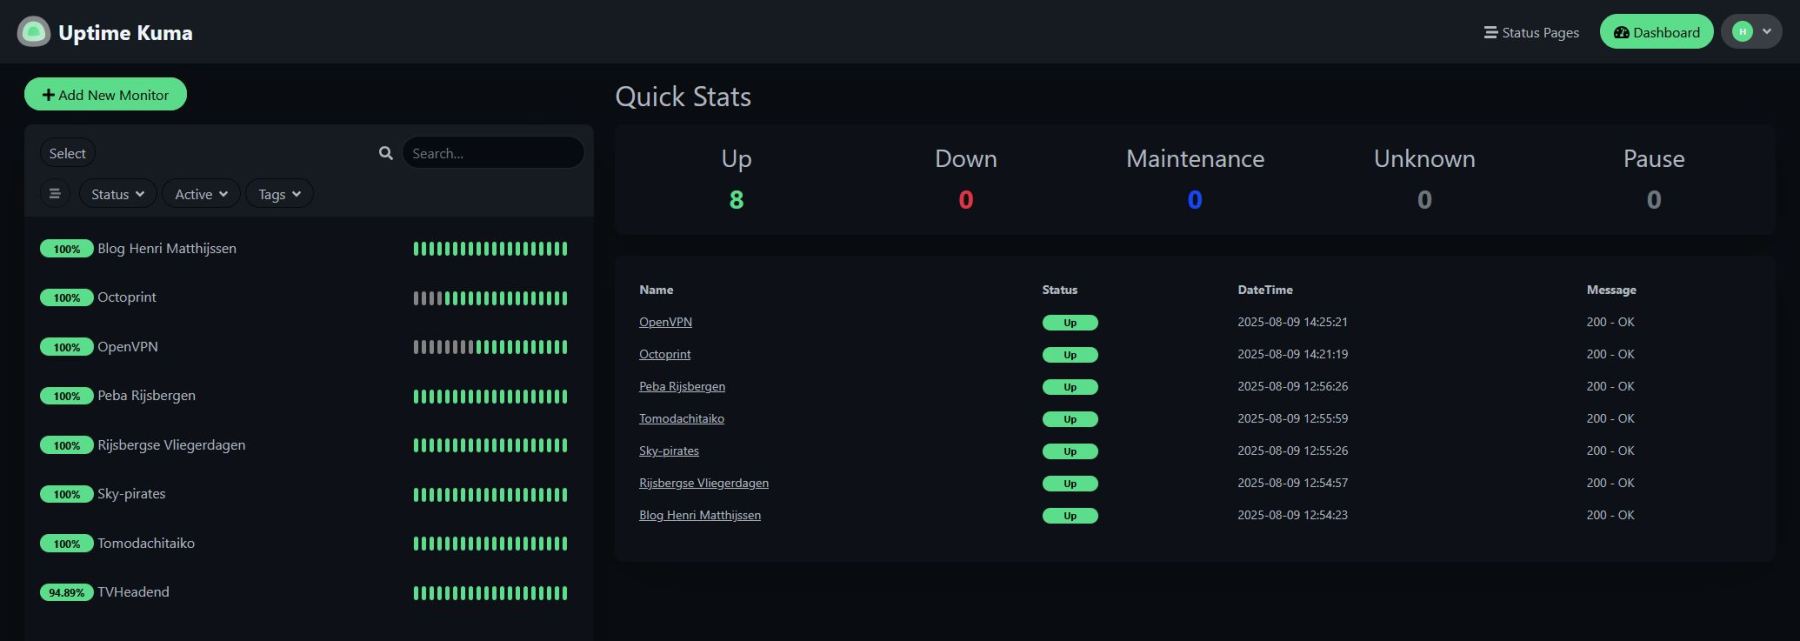Click the Uptime Kuma logo icon

(34, 32)
